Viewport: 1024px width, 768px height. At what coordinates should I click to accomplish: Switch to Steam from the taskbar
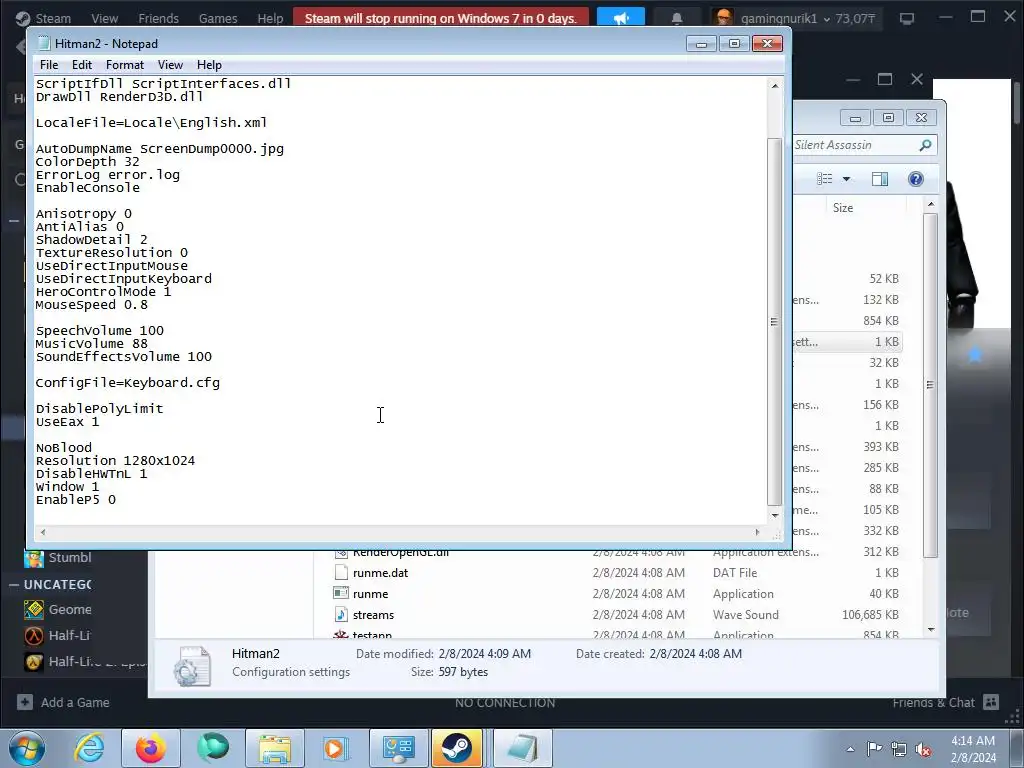coord(457,748)
